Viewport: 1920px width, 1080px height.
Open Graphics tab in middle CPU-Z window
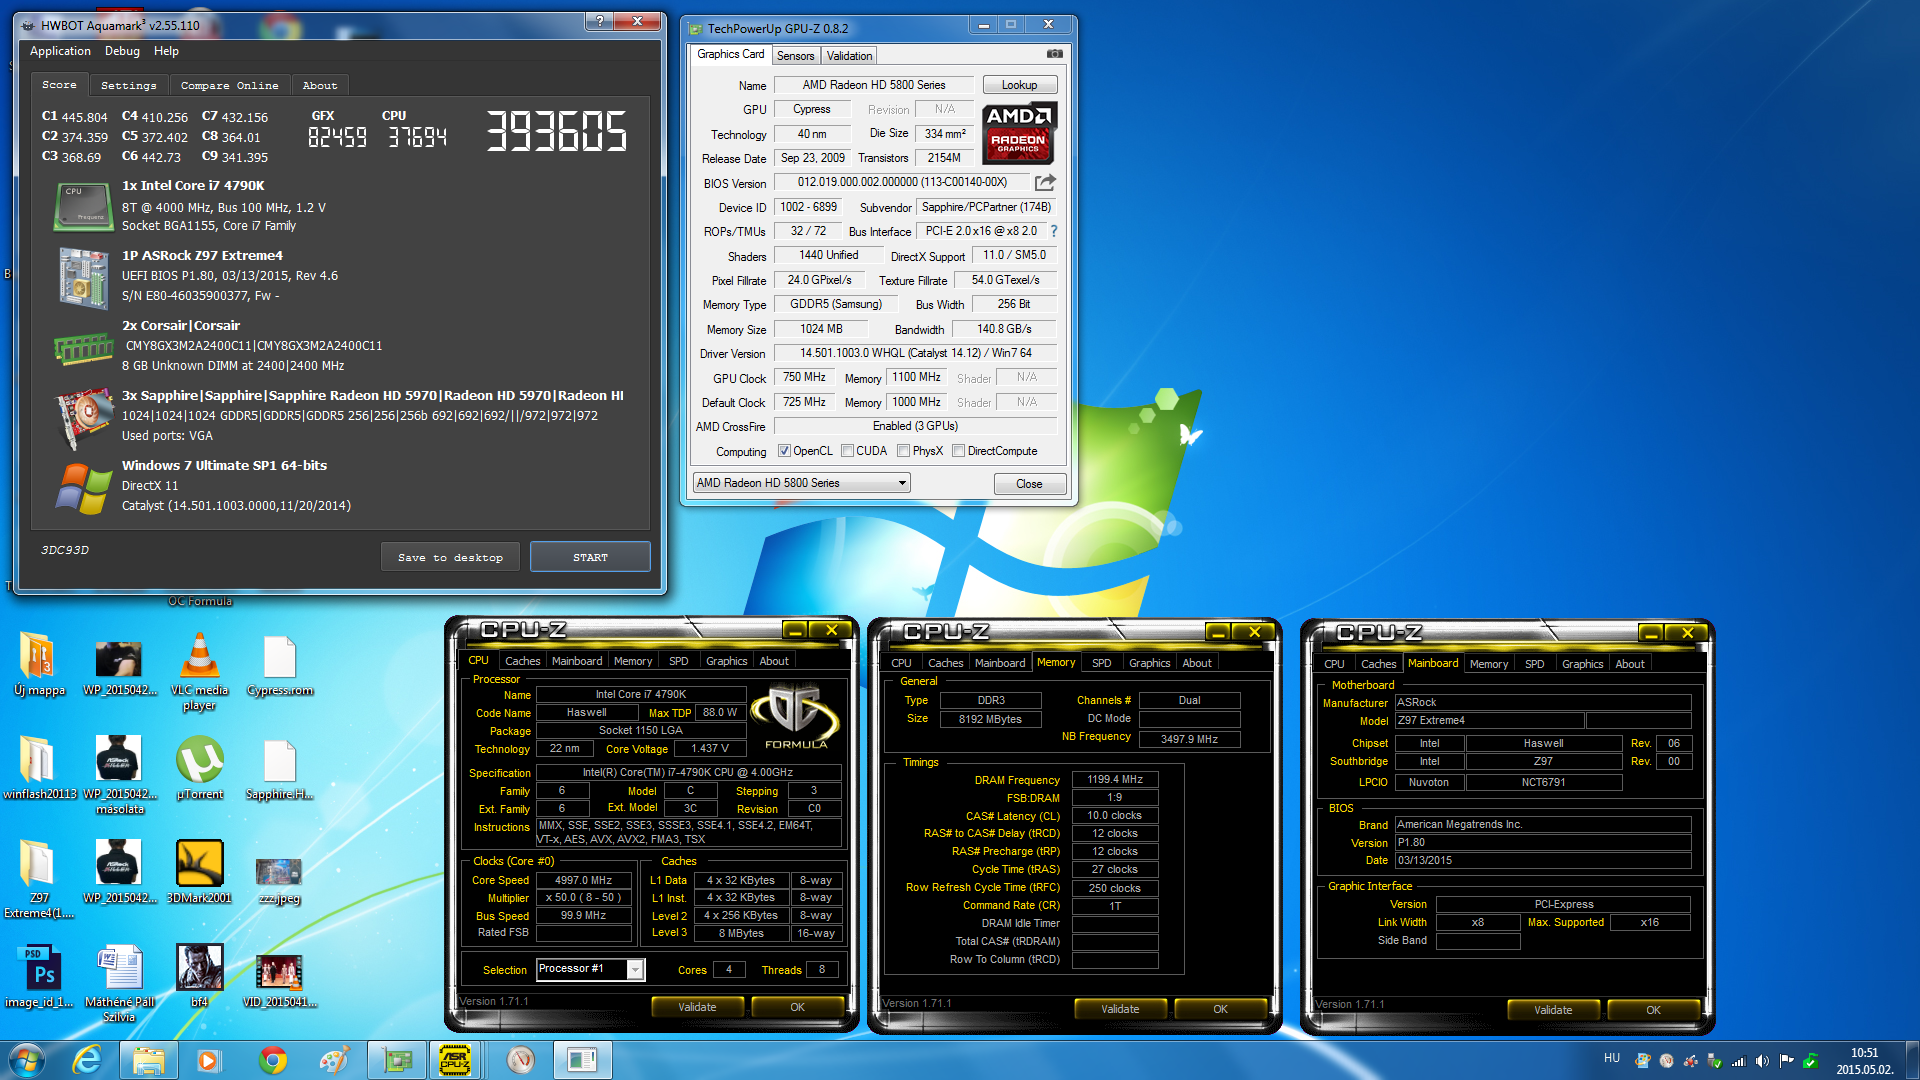(1149, 663)
